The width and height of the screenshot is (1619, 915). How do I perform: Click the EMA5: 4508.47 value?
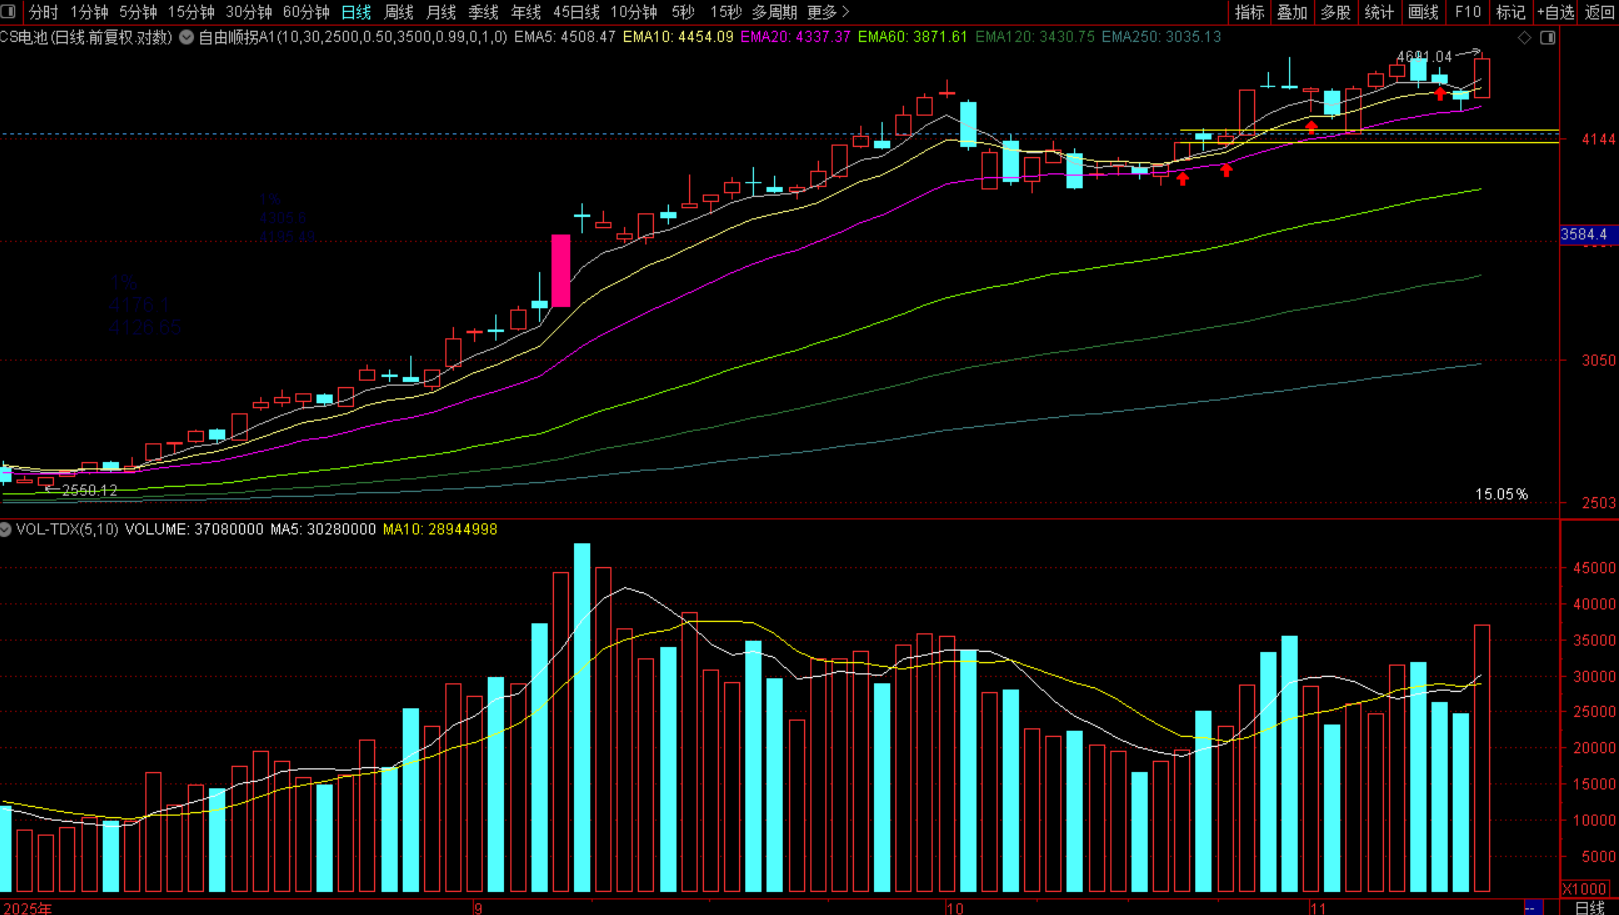[x=564, y=37]
